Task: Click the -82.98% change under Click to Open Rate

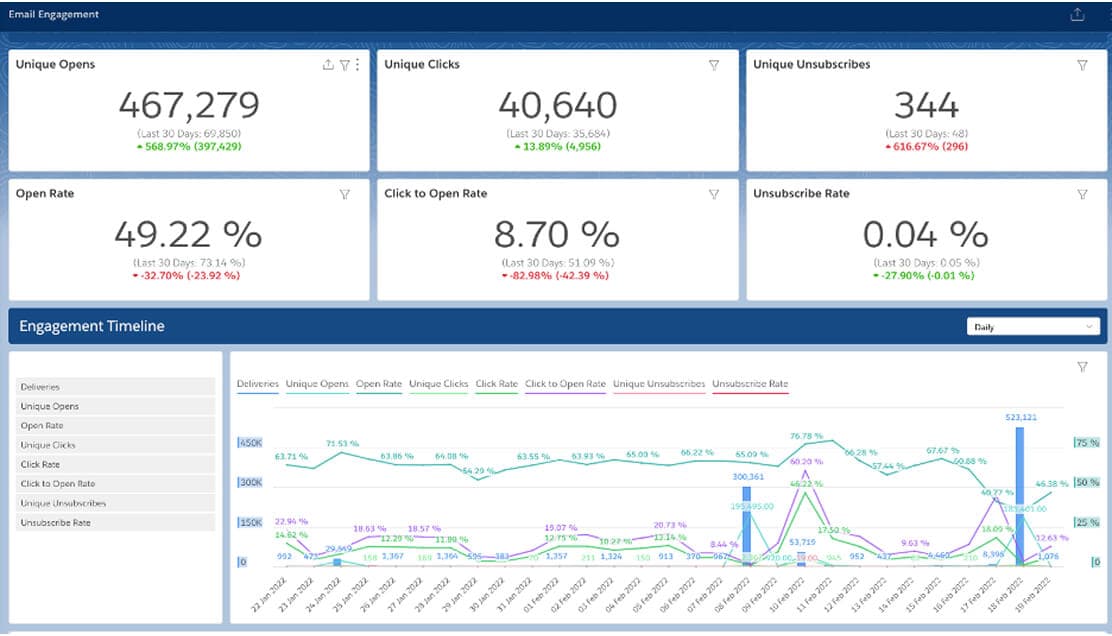Action: pyautogui.click(x=555, y=276)
